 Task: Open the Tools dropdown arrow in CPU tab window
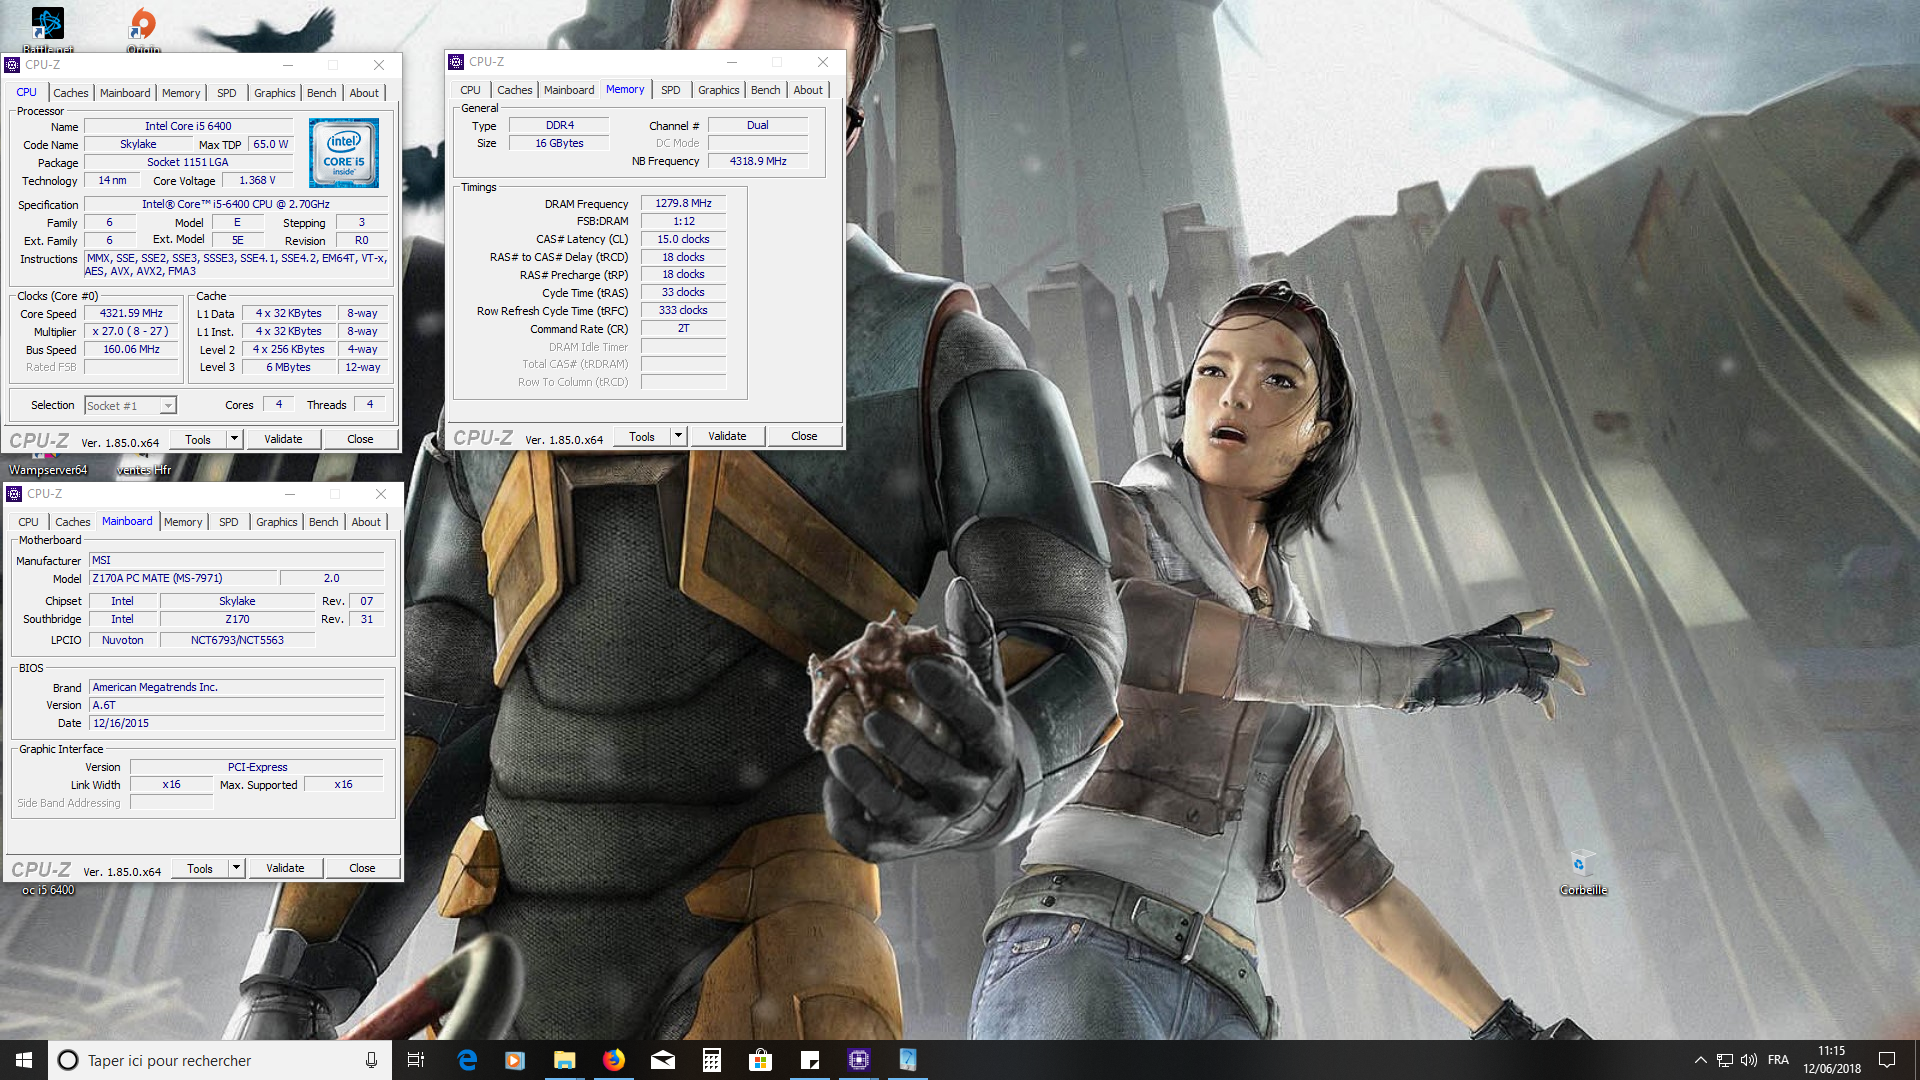click(234, 439)
